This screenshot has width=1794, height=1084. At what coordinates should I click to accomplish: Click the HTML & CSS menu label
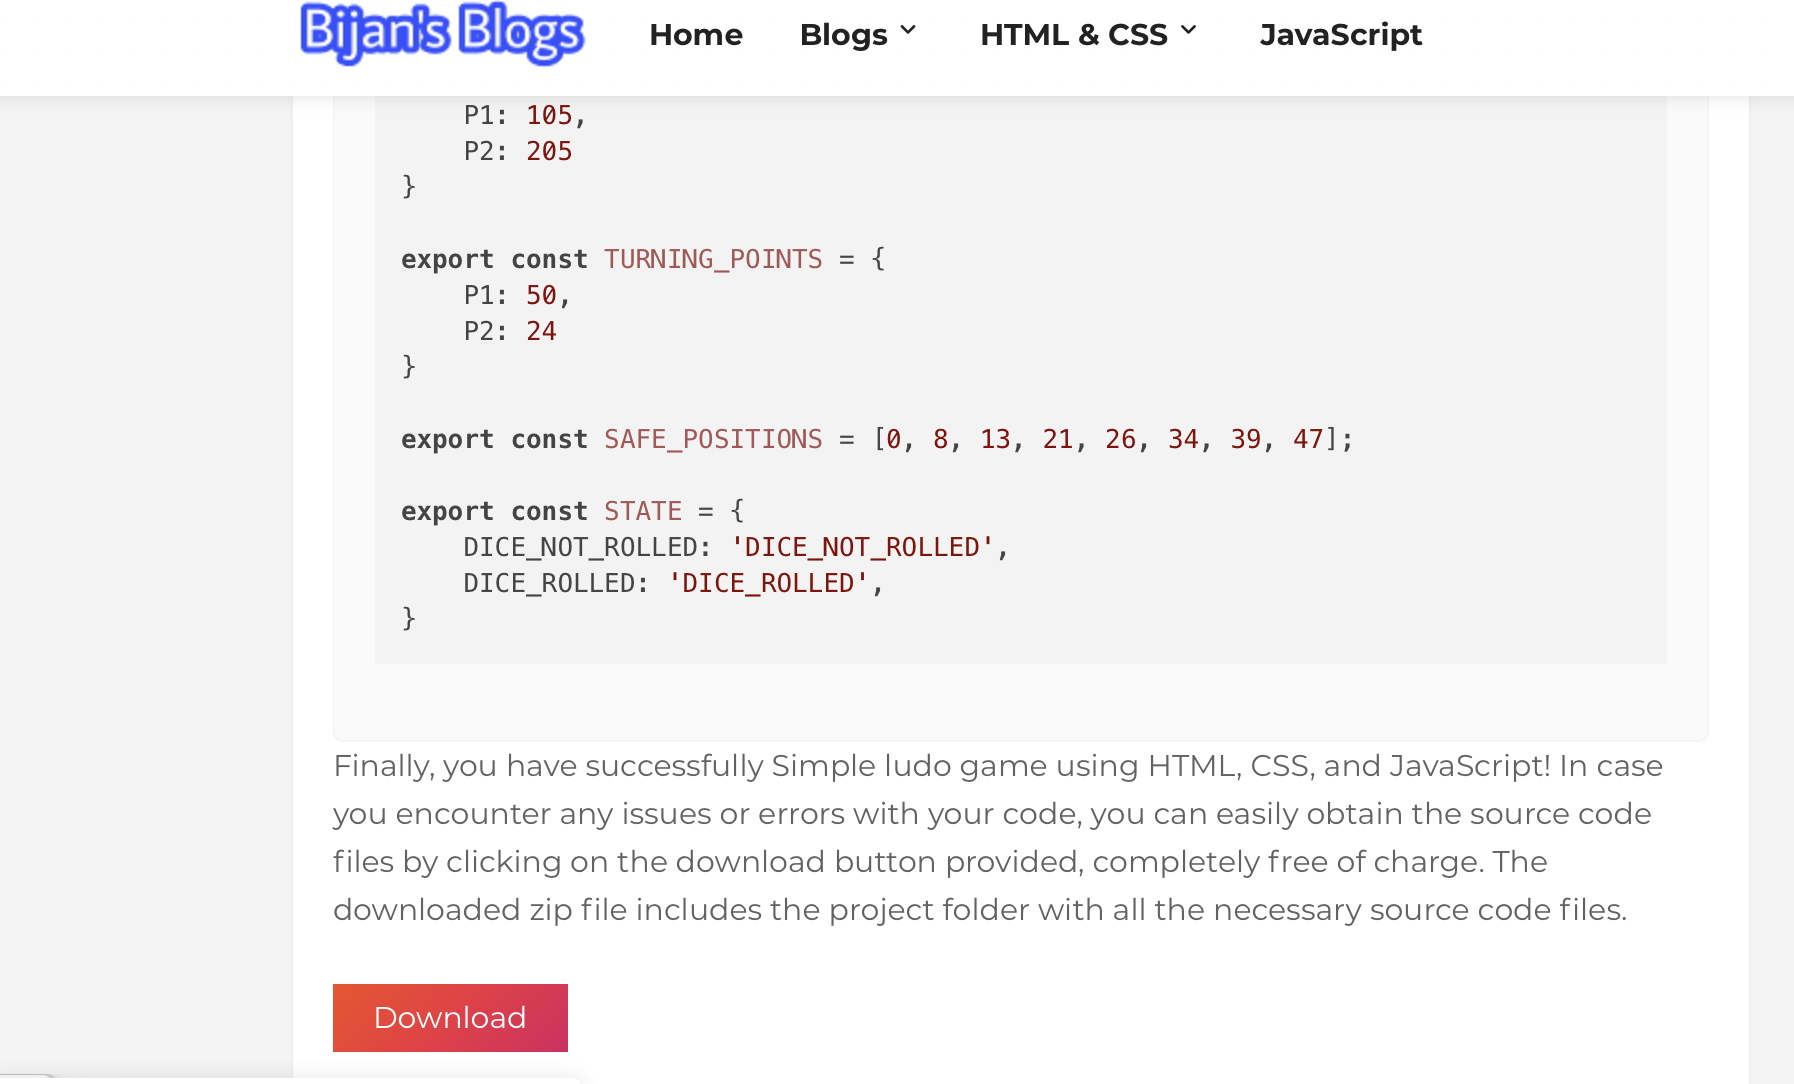[1073, 35]
